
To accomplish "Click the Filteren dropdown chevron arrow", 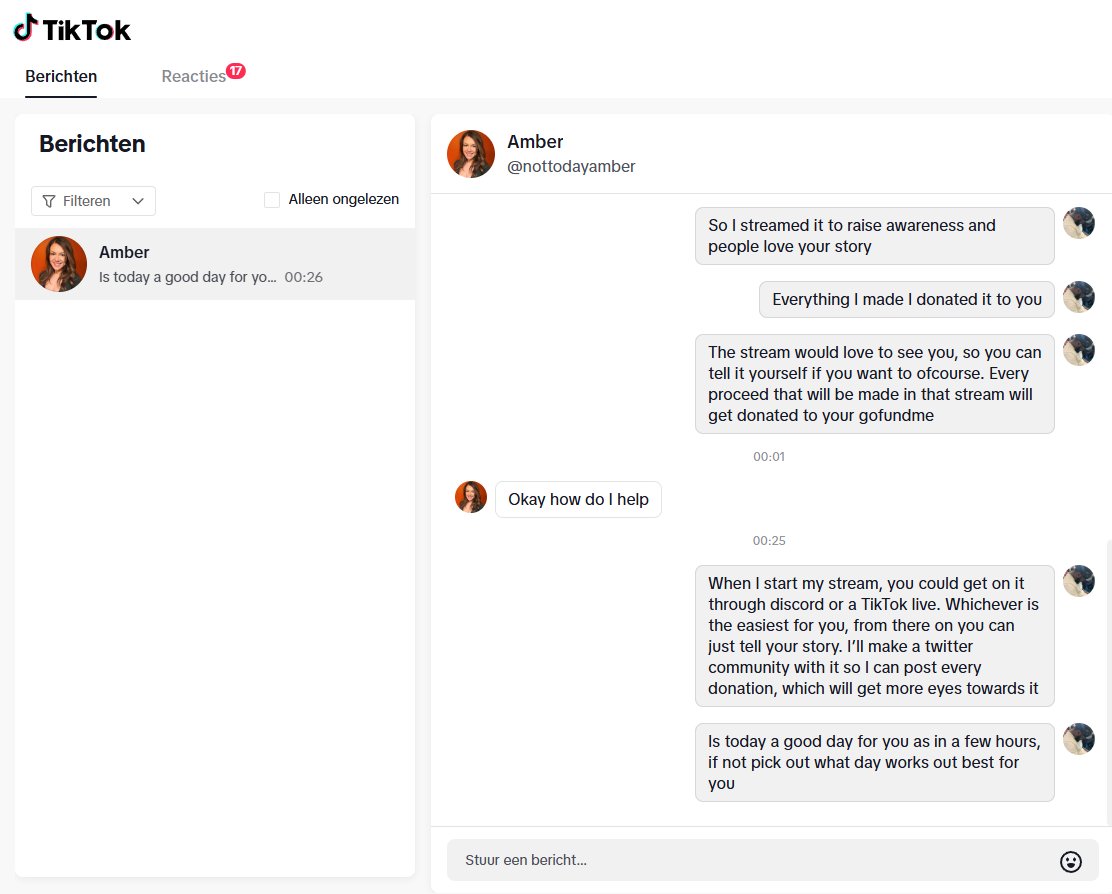I will pyautogui.click(x=138, y=201).
